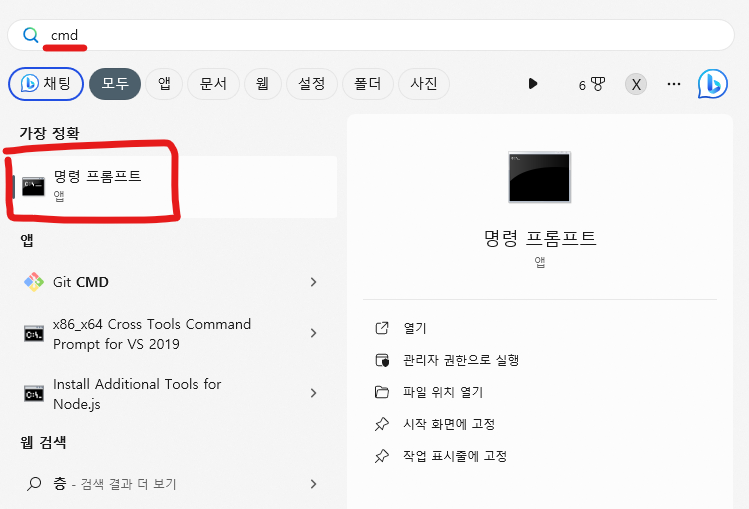Select the 모두 filter tab

point(115,84)
